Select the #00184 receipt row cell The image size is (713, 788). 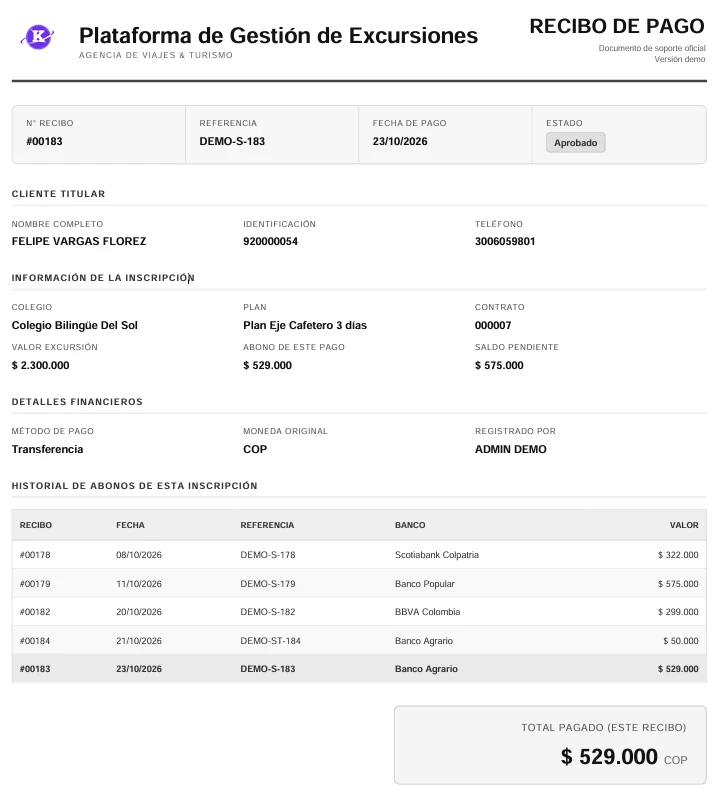[x=35, y=641]
